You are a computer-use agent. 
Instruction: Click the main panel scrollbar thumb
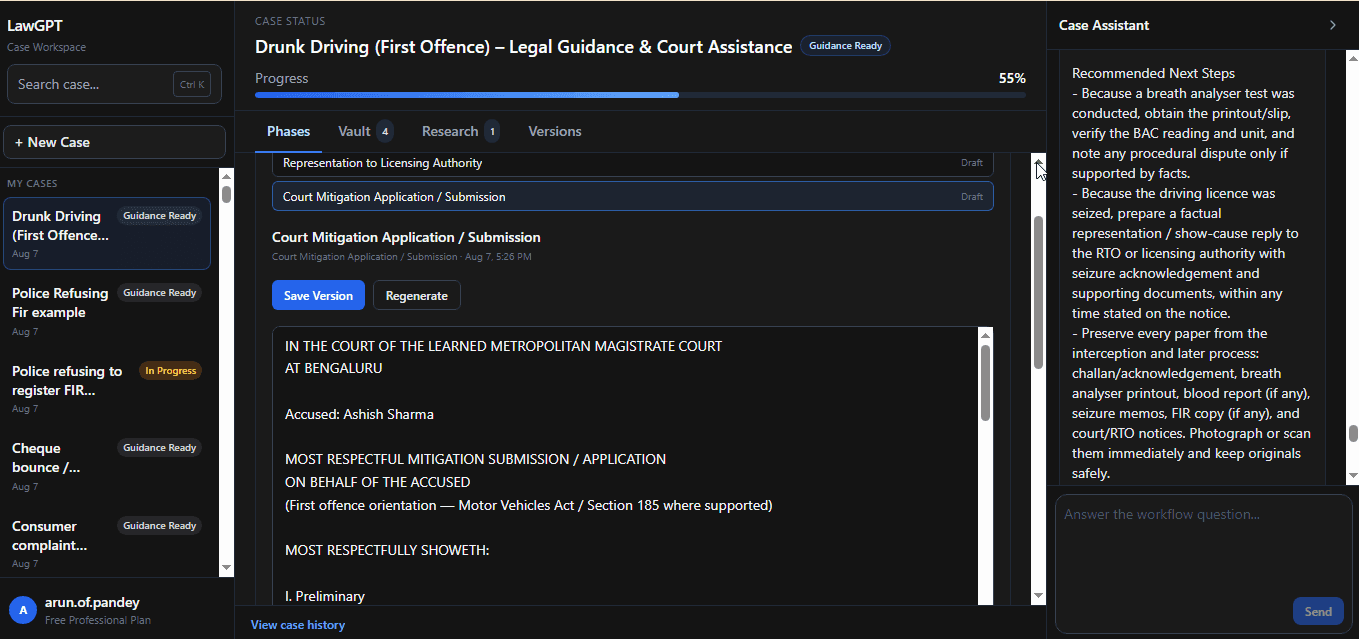tap(1038, 292)
